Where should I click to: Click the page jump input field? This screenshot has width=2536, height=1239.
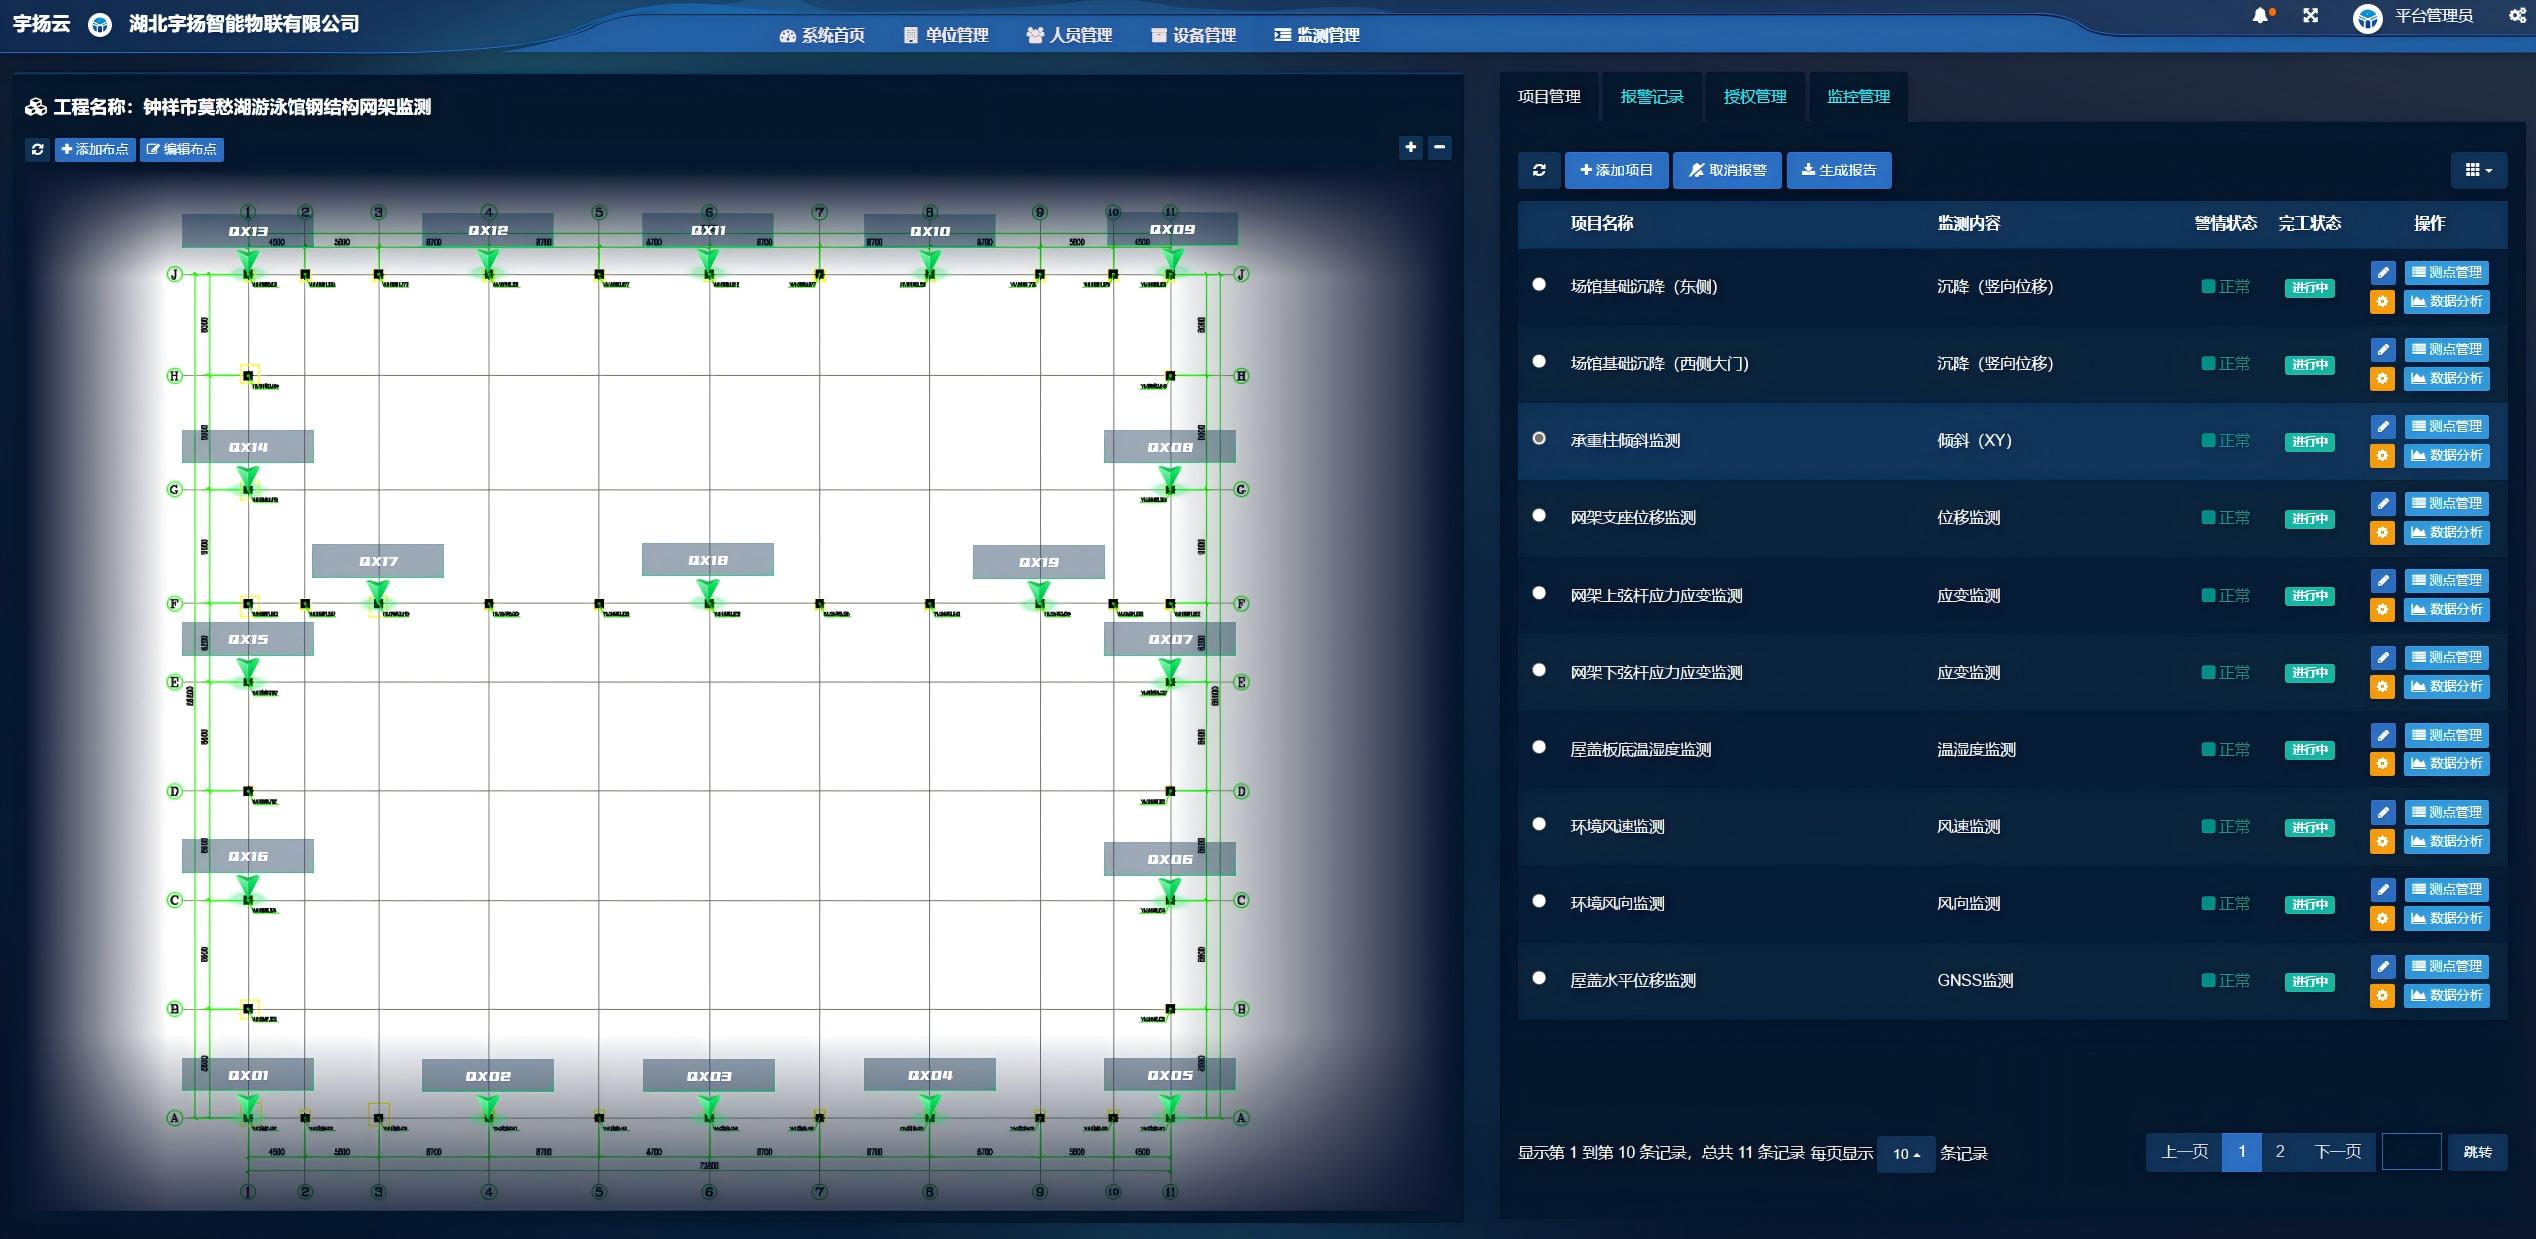click(x=2411, y=1152)
